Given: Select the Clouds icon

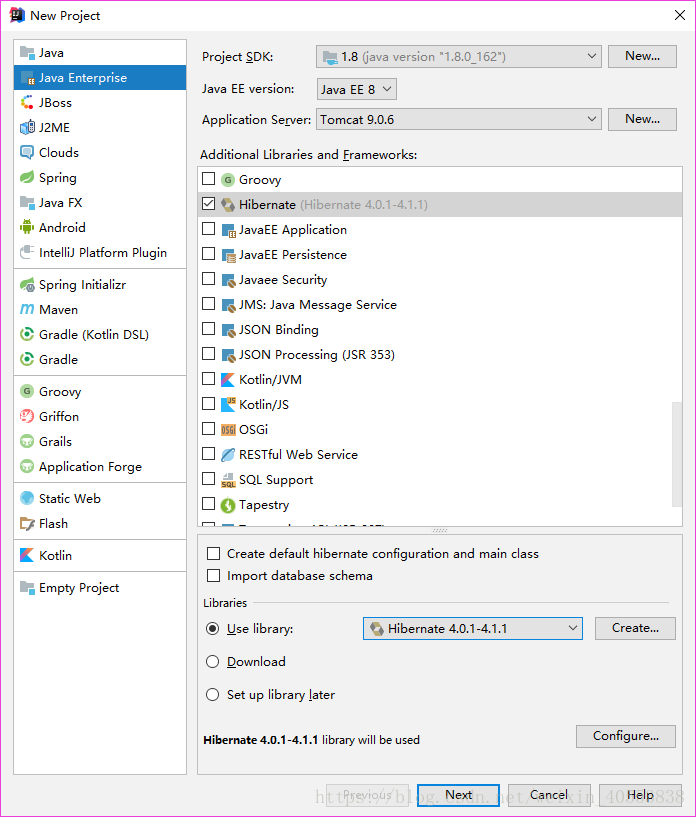Looking at the screenshot, I should click(x=27, y=153).
